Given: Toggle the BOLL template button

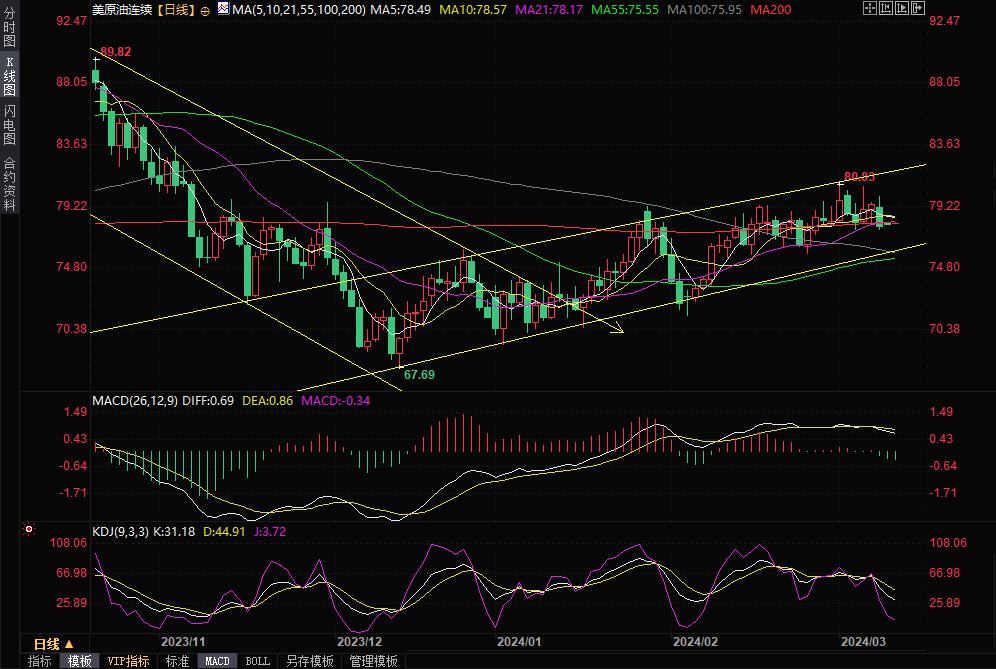Looking at the screenshot, I should 257,661.
